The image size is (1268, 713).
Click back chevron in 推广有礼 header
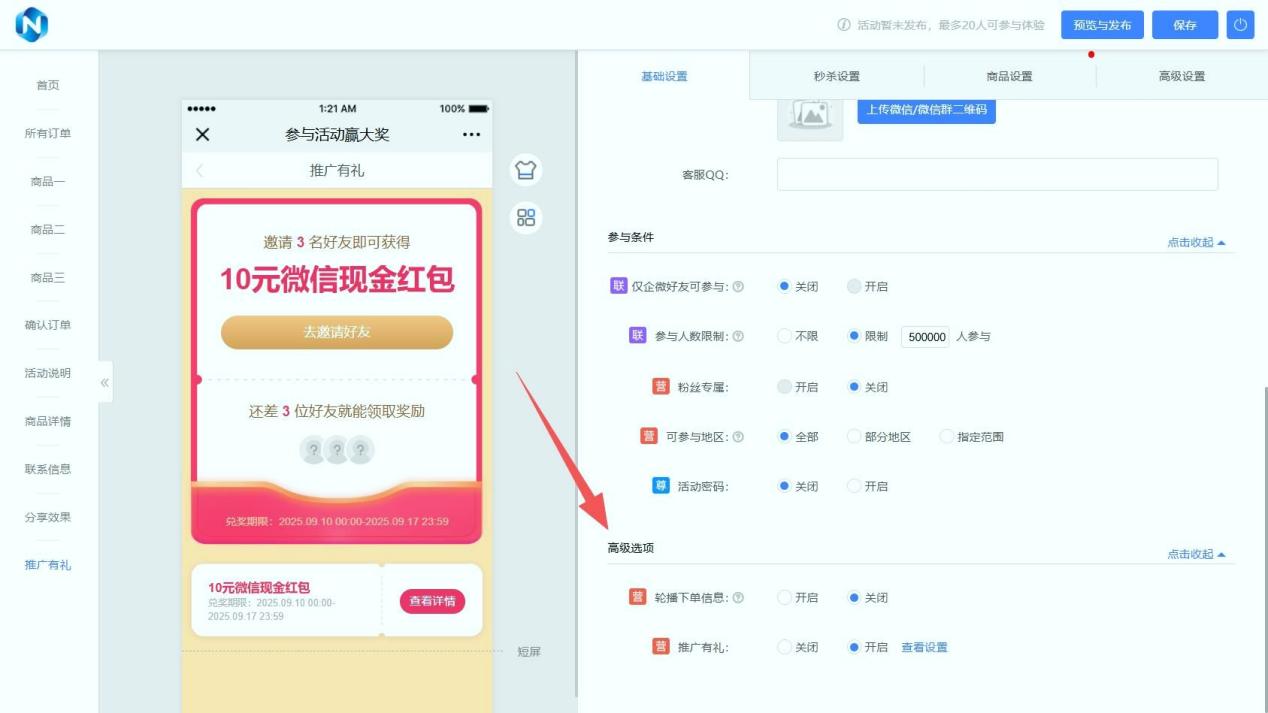(x=200, y=171)
